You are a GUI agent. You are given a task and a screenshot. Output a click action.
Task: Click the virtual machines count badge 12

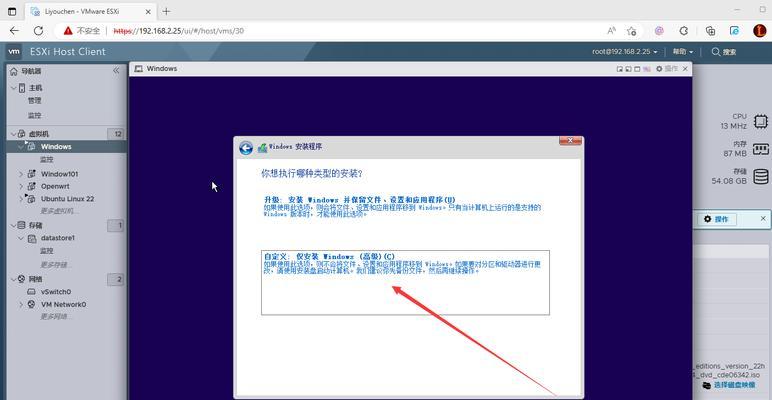pyautogui.click(x=117, y=133)
